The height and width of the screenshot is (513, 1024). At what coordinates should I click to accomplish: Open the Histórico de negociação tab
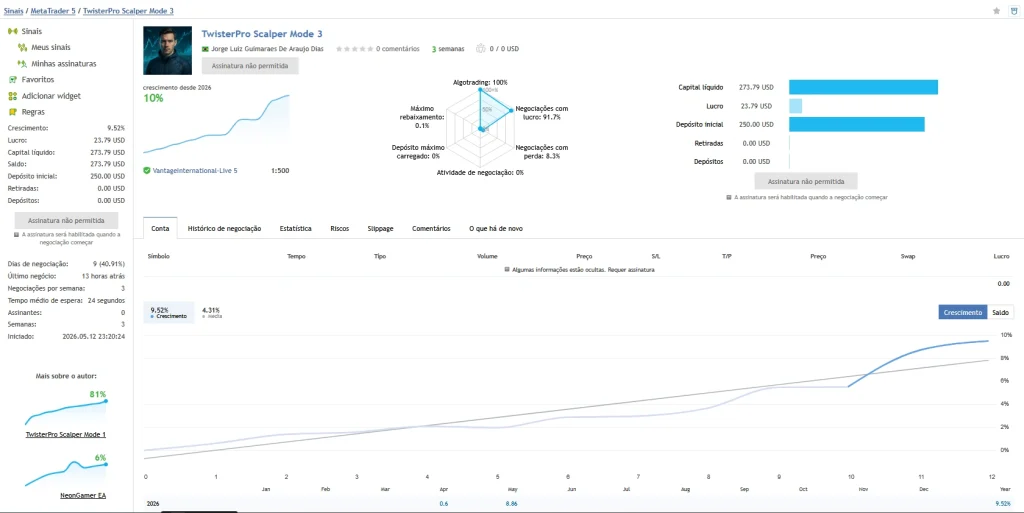pyautogui.click(x=224, y=229)
